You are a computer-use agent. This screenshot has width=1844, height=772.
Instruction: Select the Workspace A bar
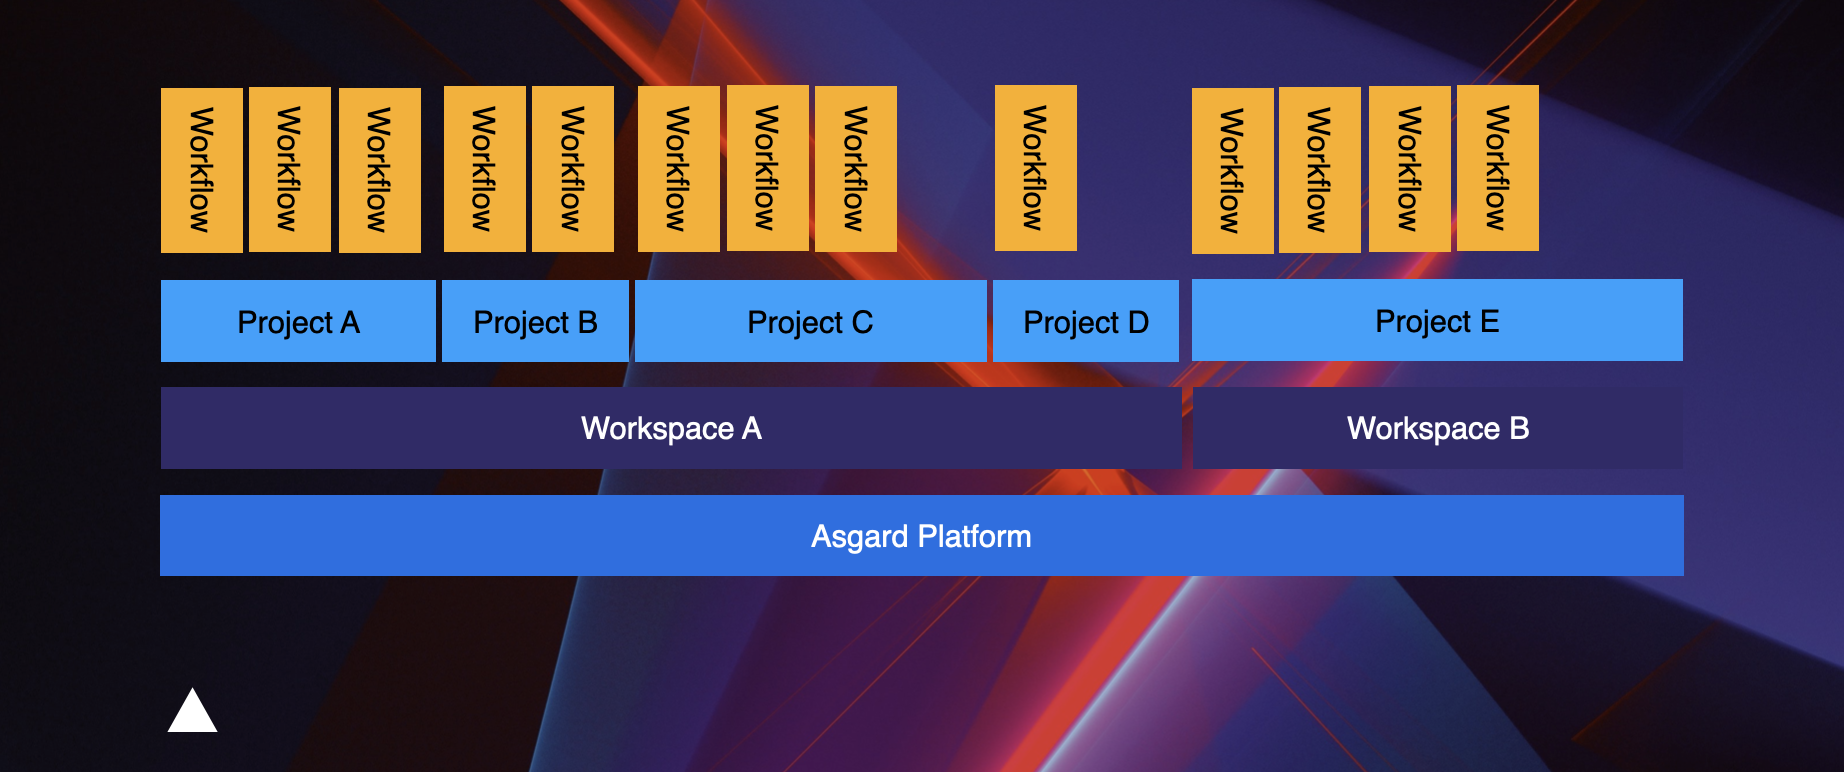click(x=670, y=428)
